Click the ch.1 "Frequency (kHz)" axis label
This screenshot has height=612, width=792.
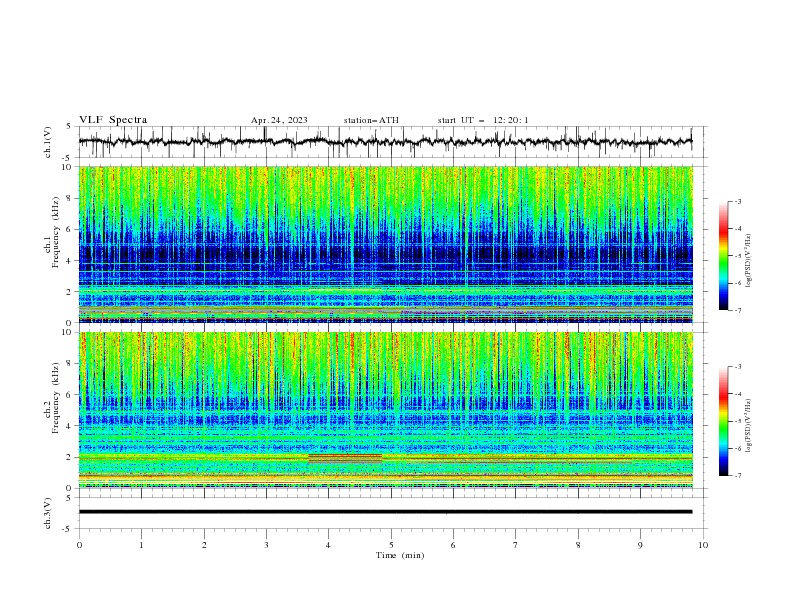55,232
